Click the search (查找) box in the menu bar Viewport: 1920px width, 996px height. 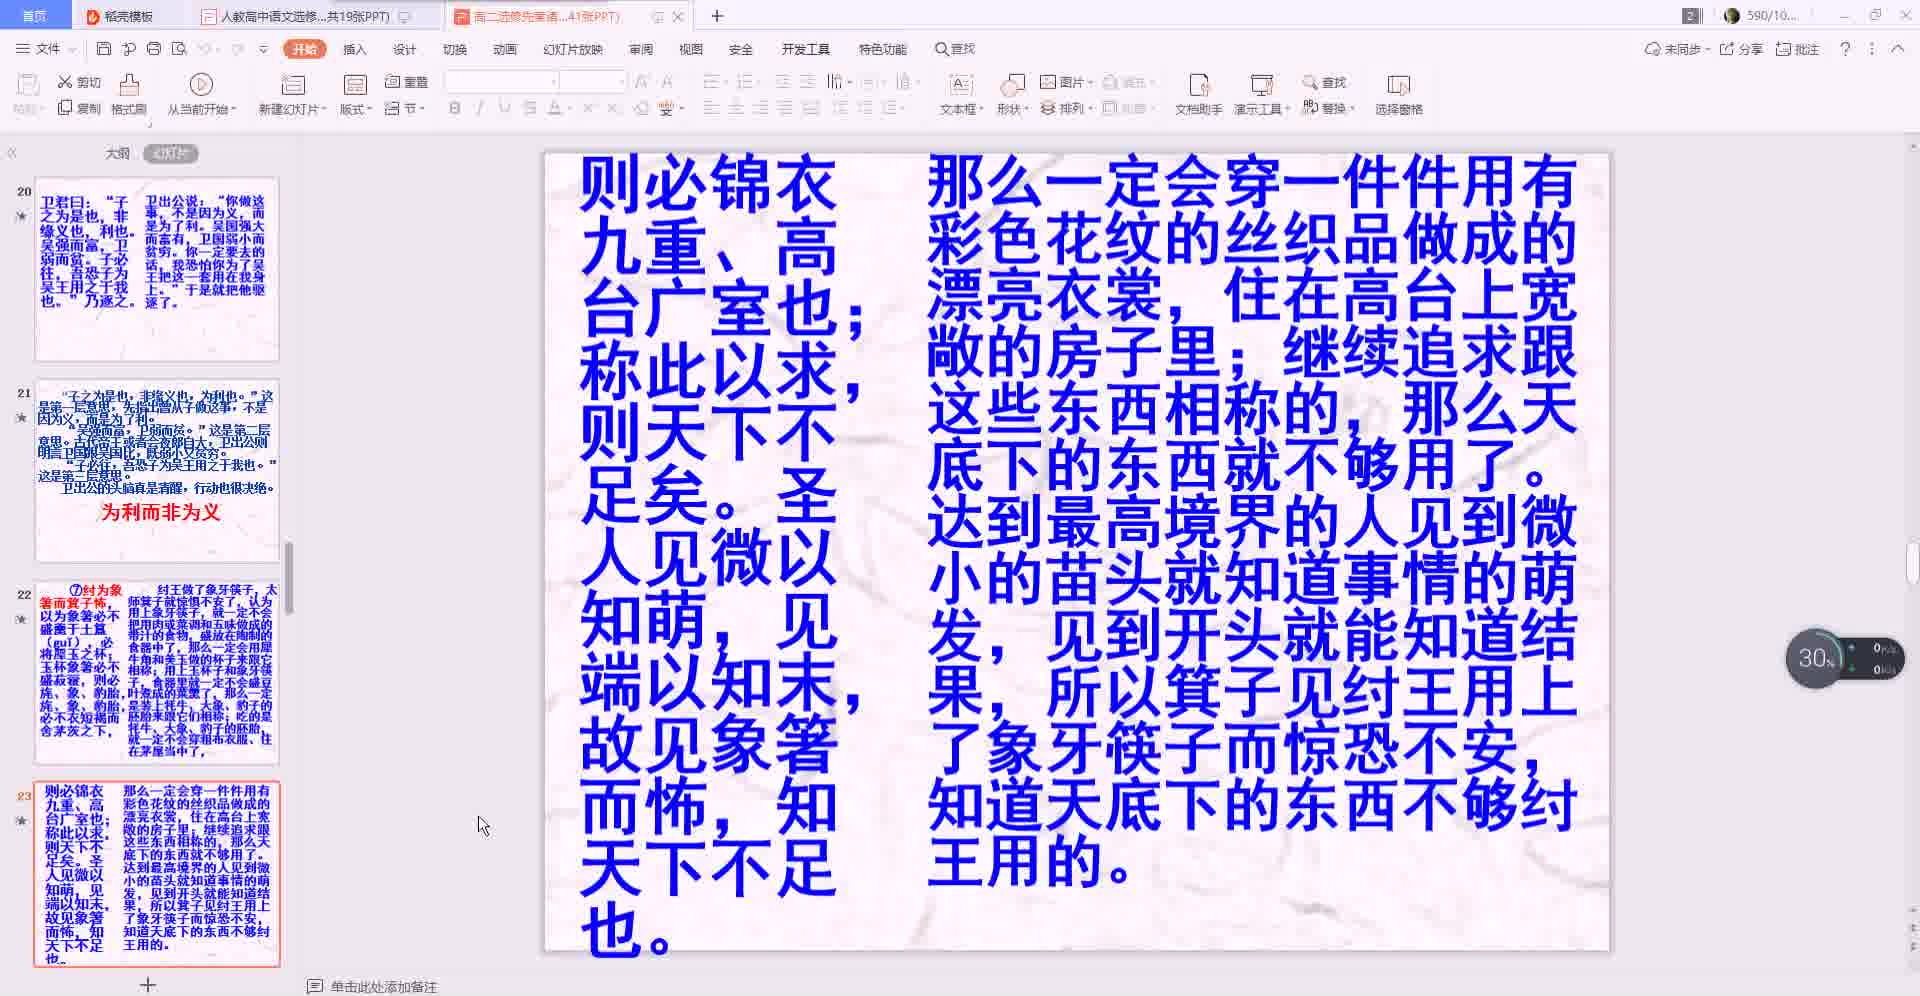click(x=955, y=49)
